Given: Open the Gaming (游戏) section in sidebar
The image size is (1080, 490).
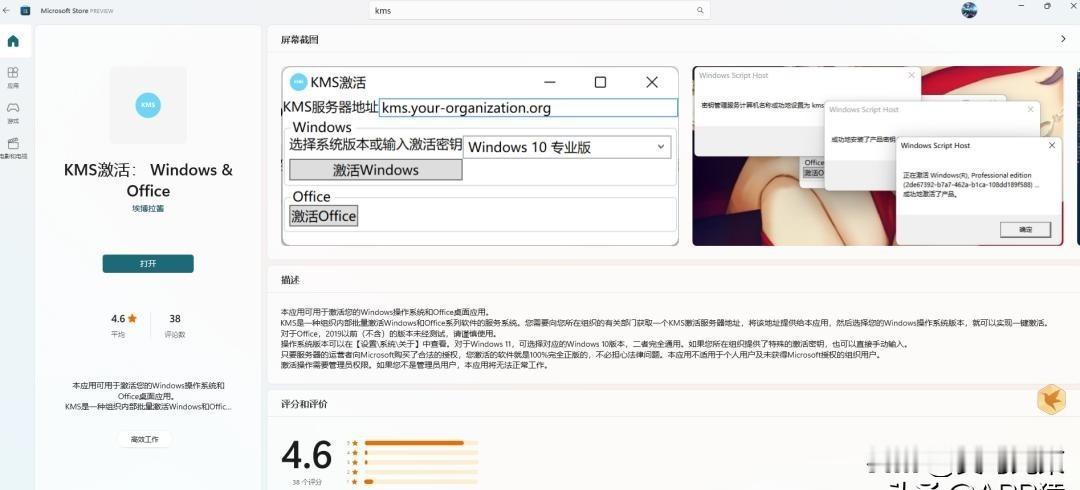Looking at the screenshot, I should [13, 112].
